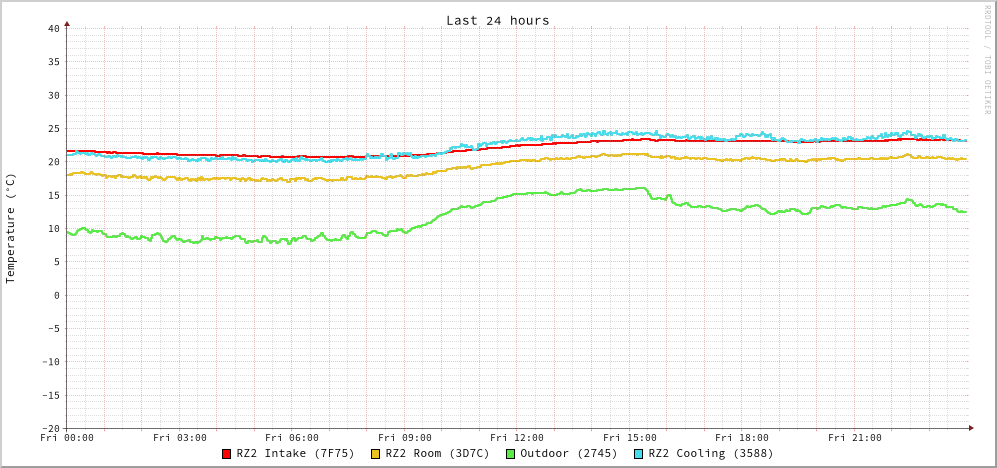Click the Fri 15:00 time axis label
Viewport: 997px width, 468px height.
pos(630,438)
